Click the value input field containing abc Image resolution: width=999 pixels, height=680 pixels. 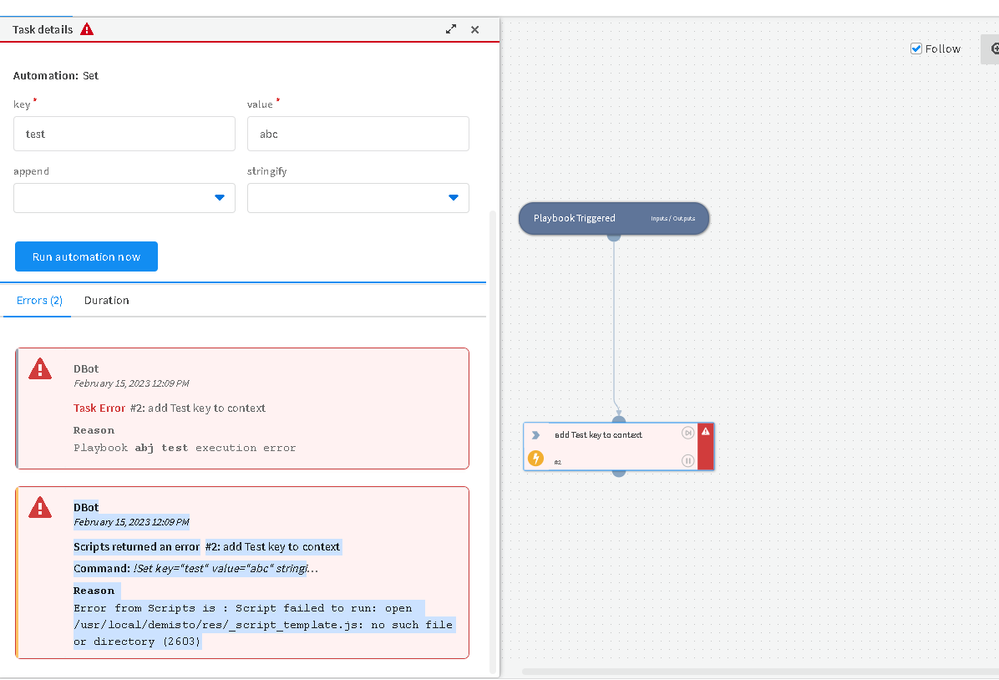[x=358, y=134]
